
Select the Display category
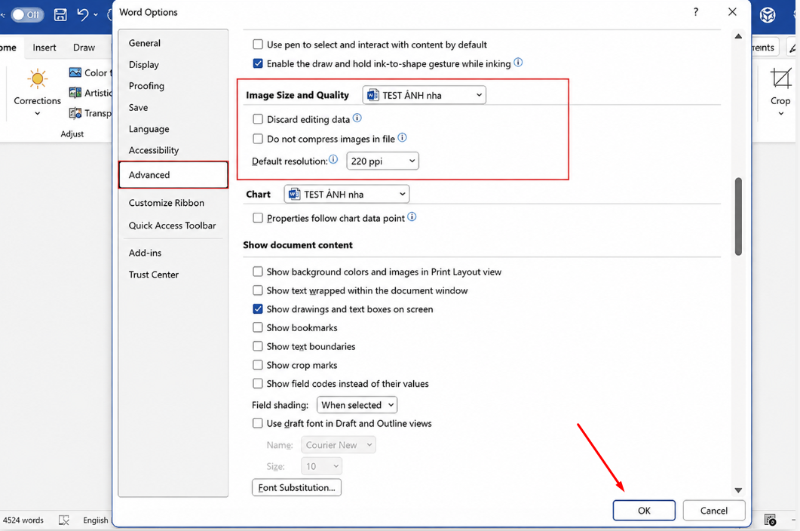click(173, 65)
